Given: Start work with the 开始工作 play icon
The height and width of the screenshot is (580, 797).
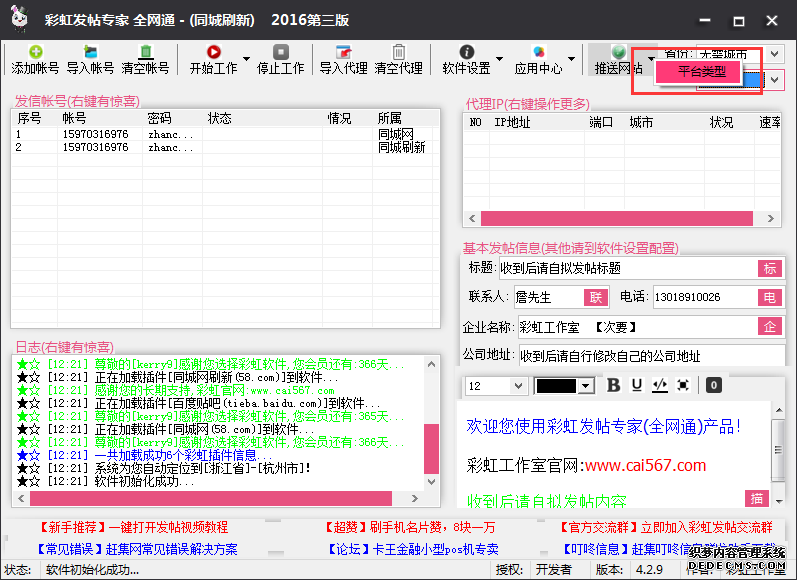Looking at the screenshot, I should tap(213, 52).
